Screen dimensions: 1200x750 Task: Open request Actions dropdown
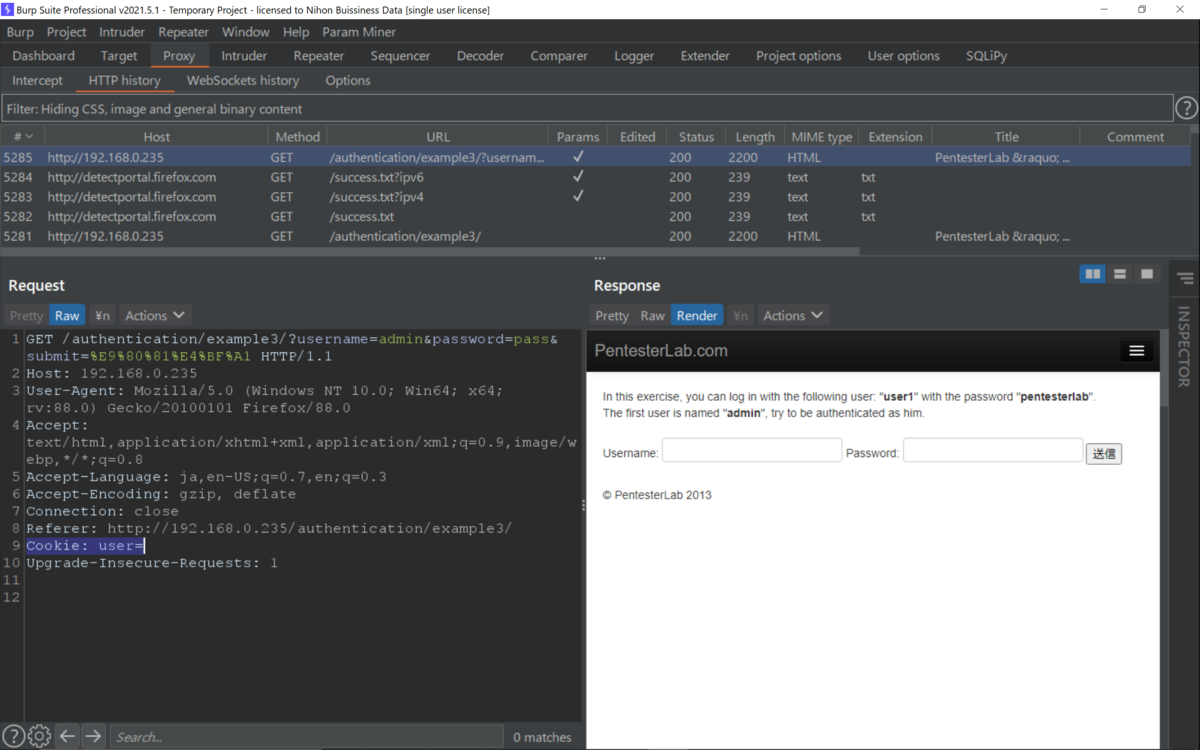click(x=155, y=315)
